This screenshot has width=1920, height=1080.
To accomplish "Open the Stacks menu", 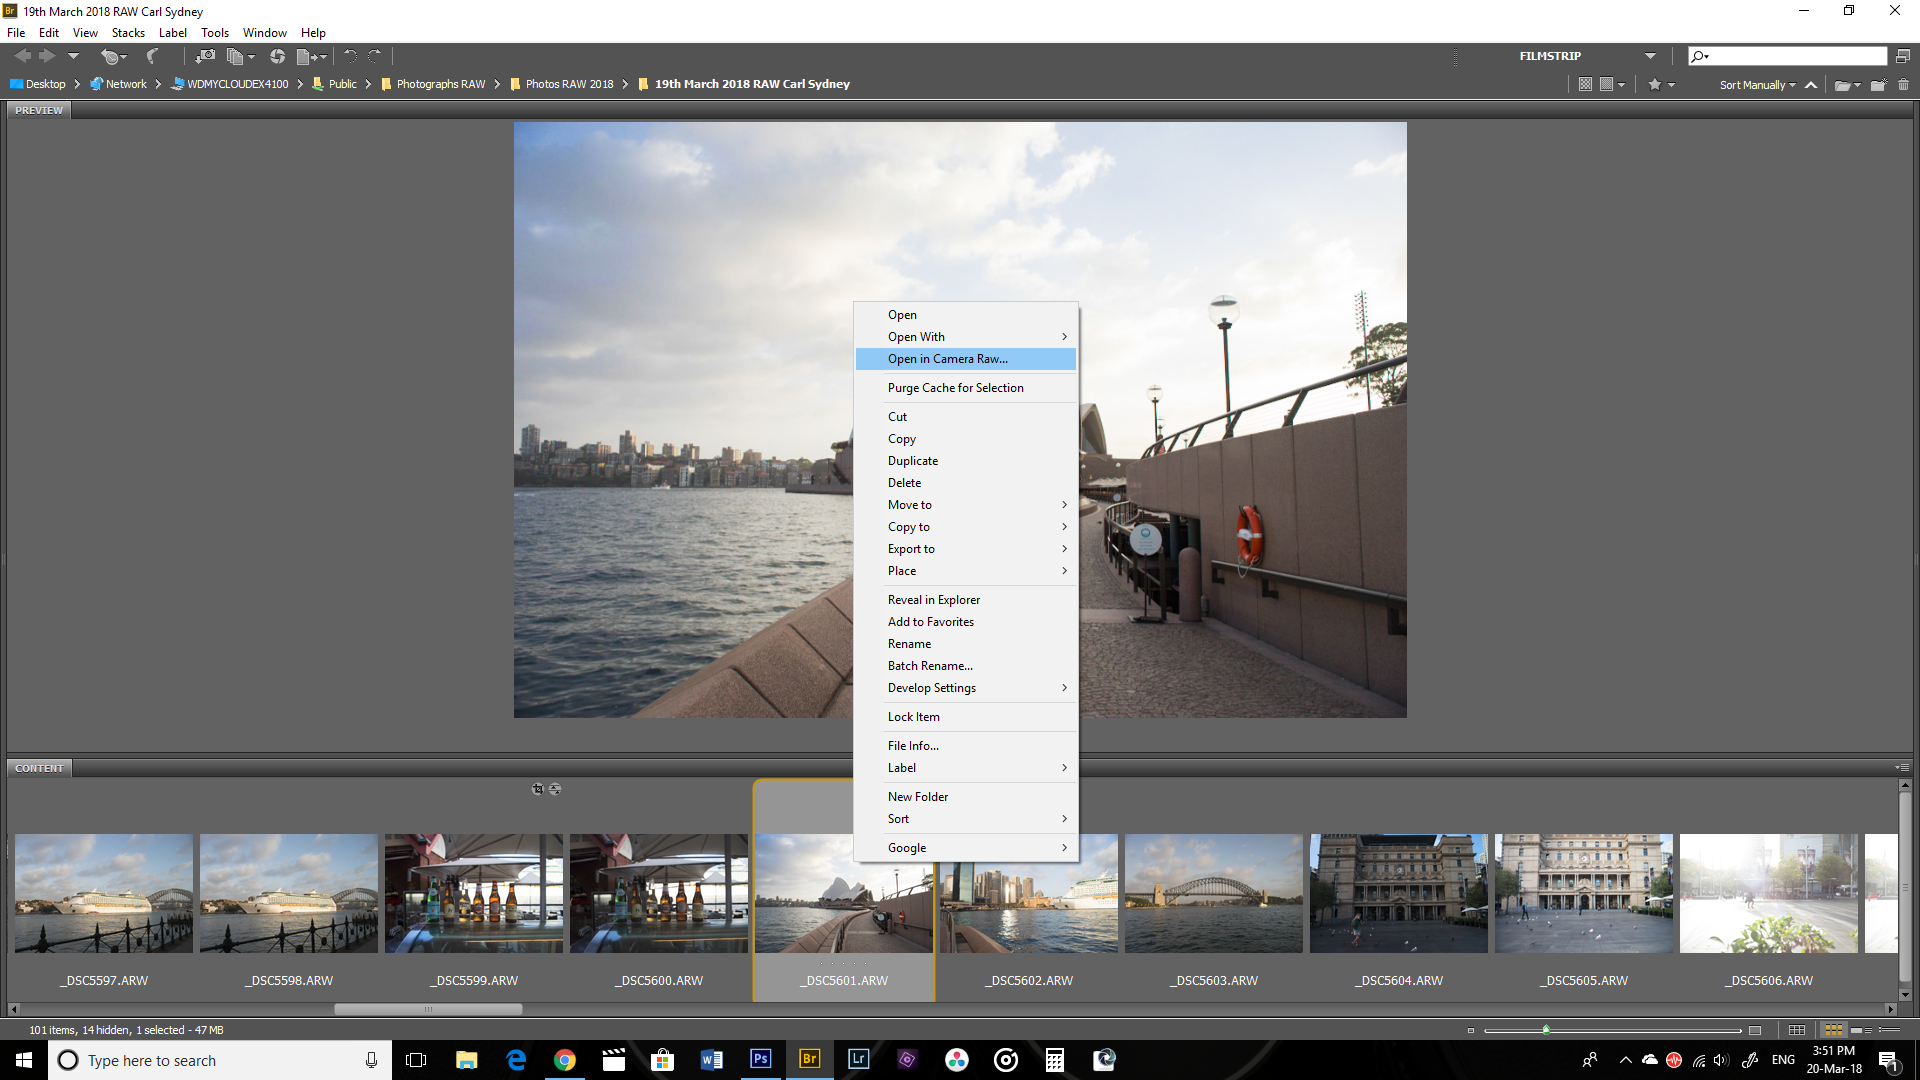I will [128, 33].
